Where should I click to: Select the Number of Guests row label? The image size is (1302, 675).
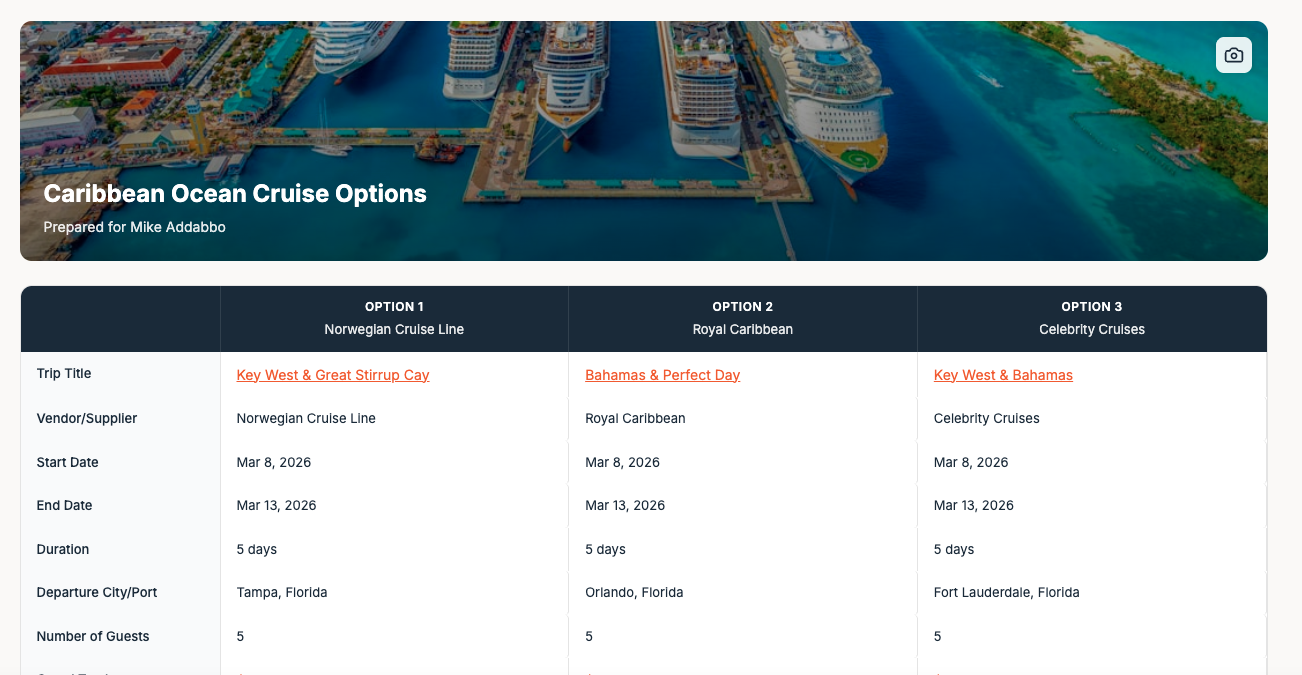pyautogui.click(x=93, y=636)
